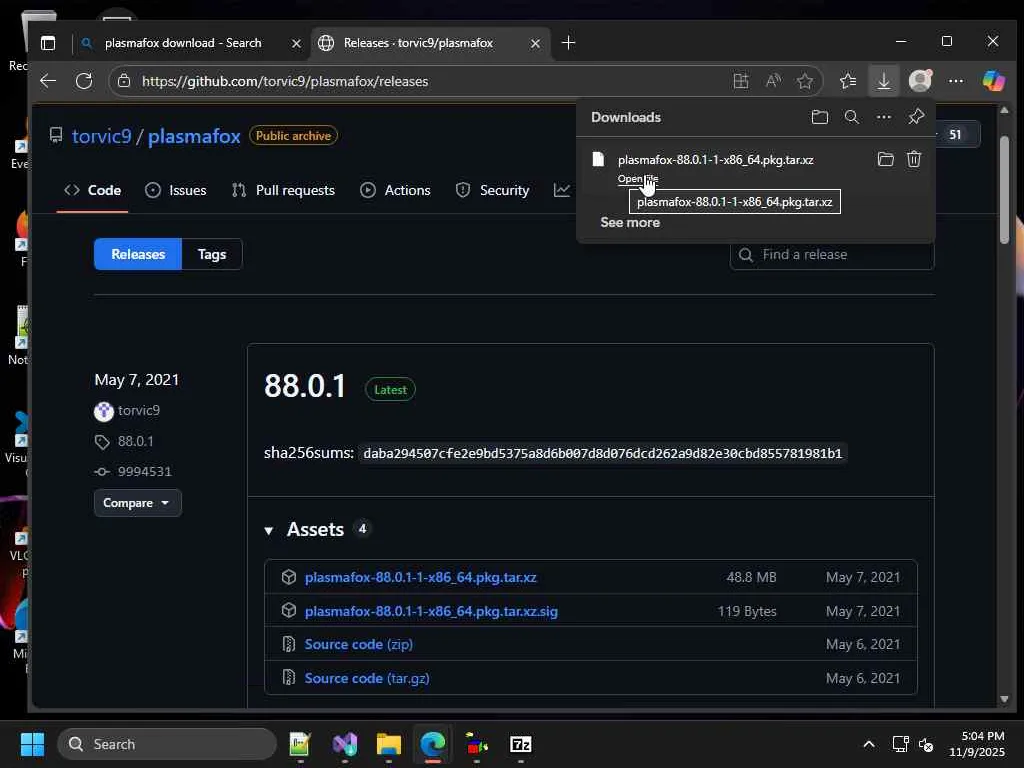
Task: Download Source code (tar.gz)
Action: 367,678
